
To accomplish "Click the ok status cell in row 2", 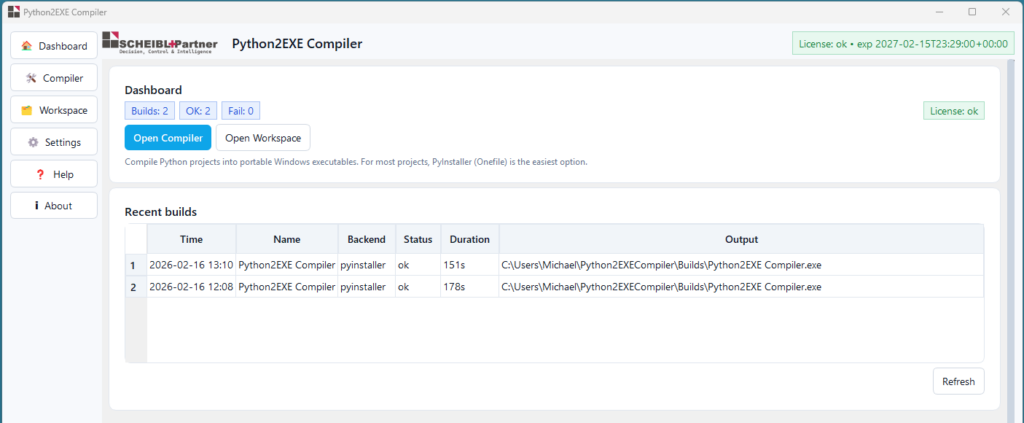I will [x=418, y=287].
